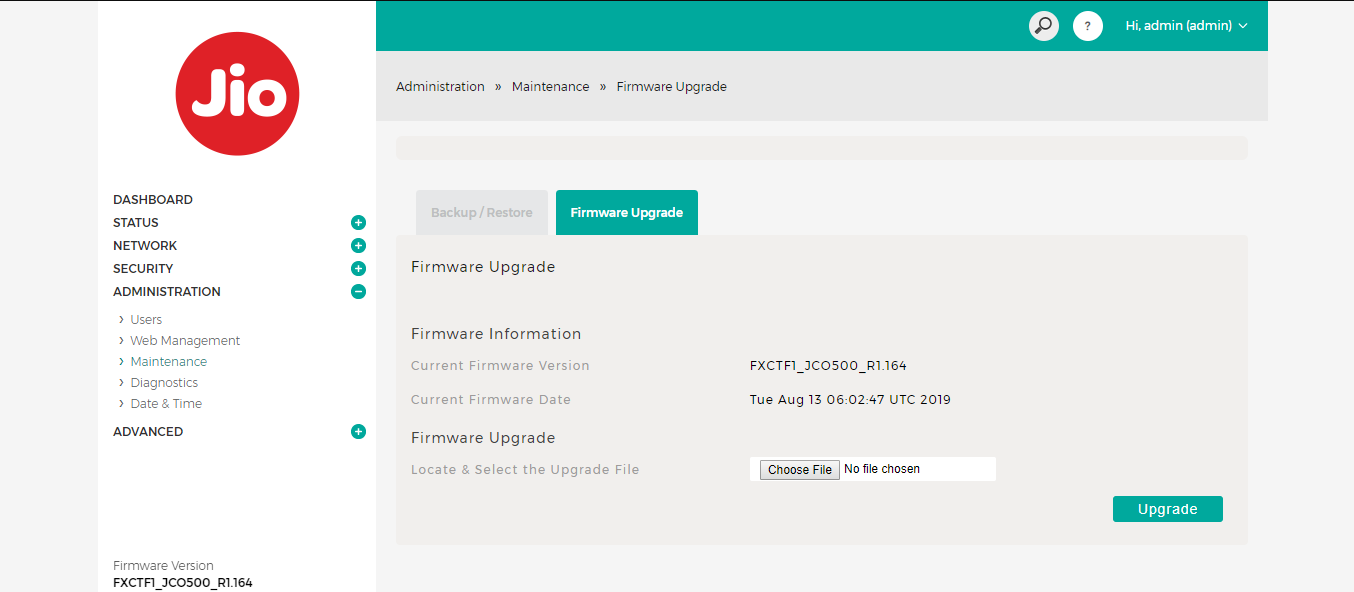This screenshot has width=1354, height=592.
Task: Open Web Management settings
Action: (185, 341)
